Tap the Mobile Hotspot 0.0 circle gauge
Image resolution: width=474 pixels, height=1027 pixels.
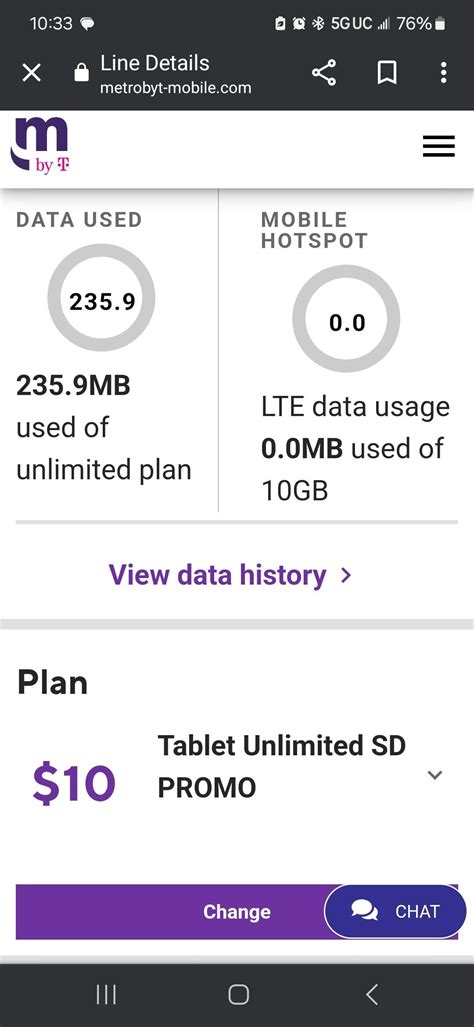pyautogui.click(x=346, y=319)
